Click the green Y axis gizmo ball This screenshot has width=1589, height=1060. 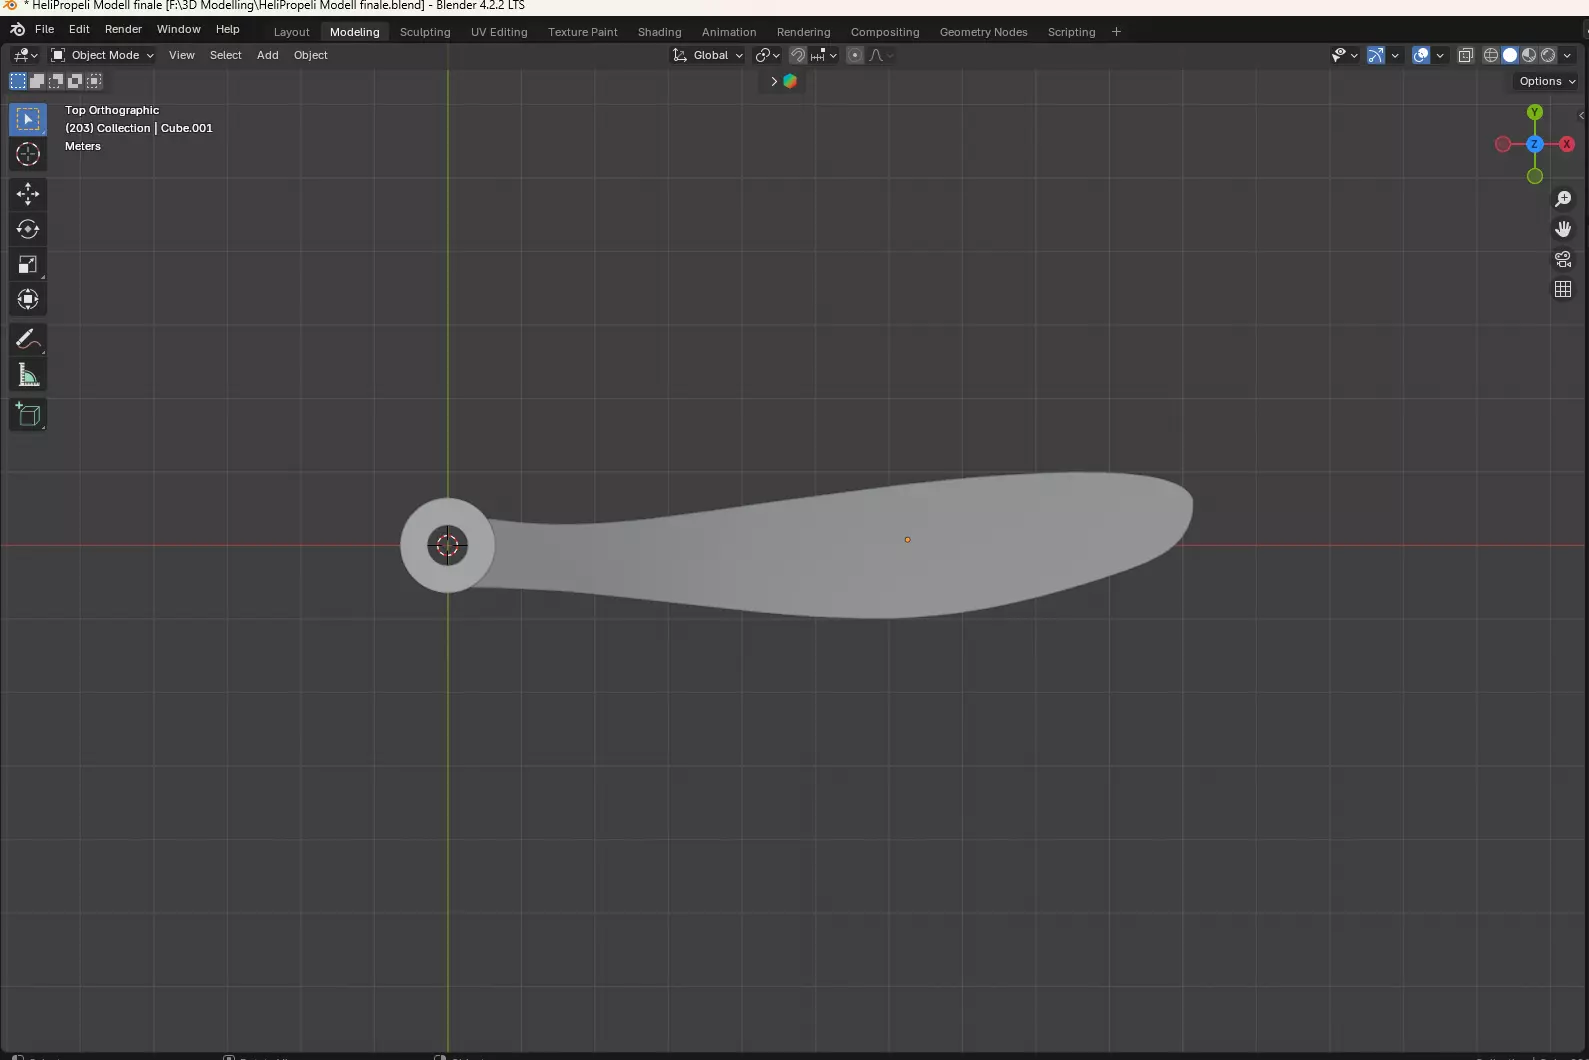(1535, 112)
